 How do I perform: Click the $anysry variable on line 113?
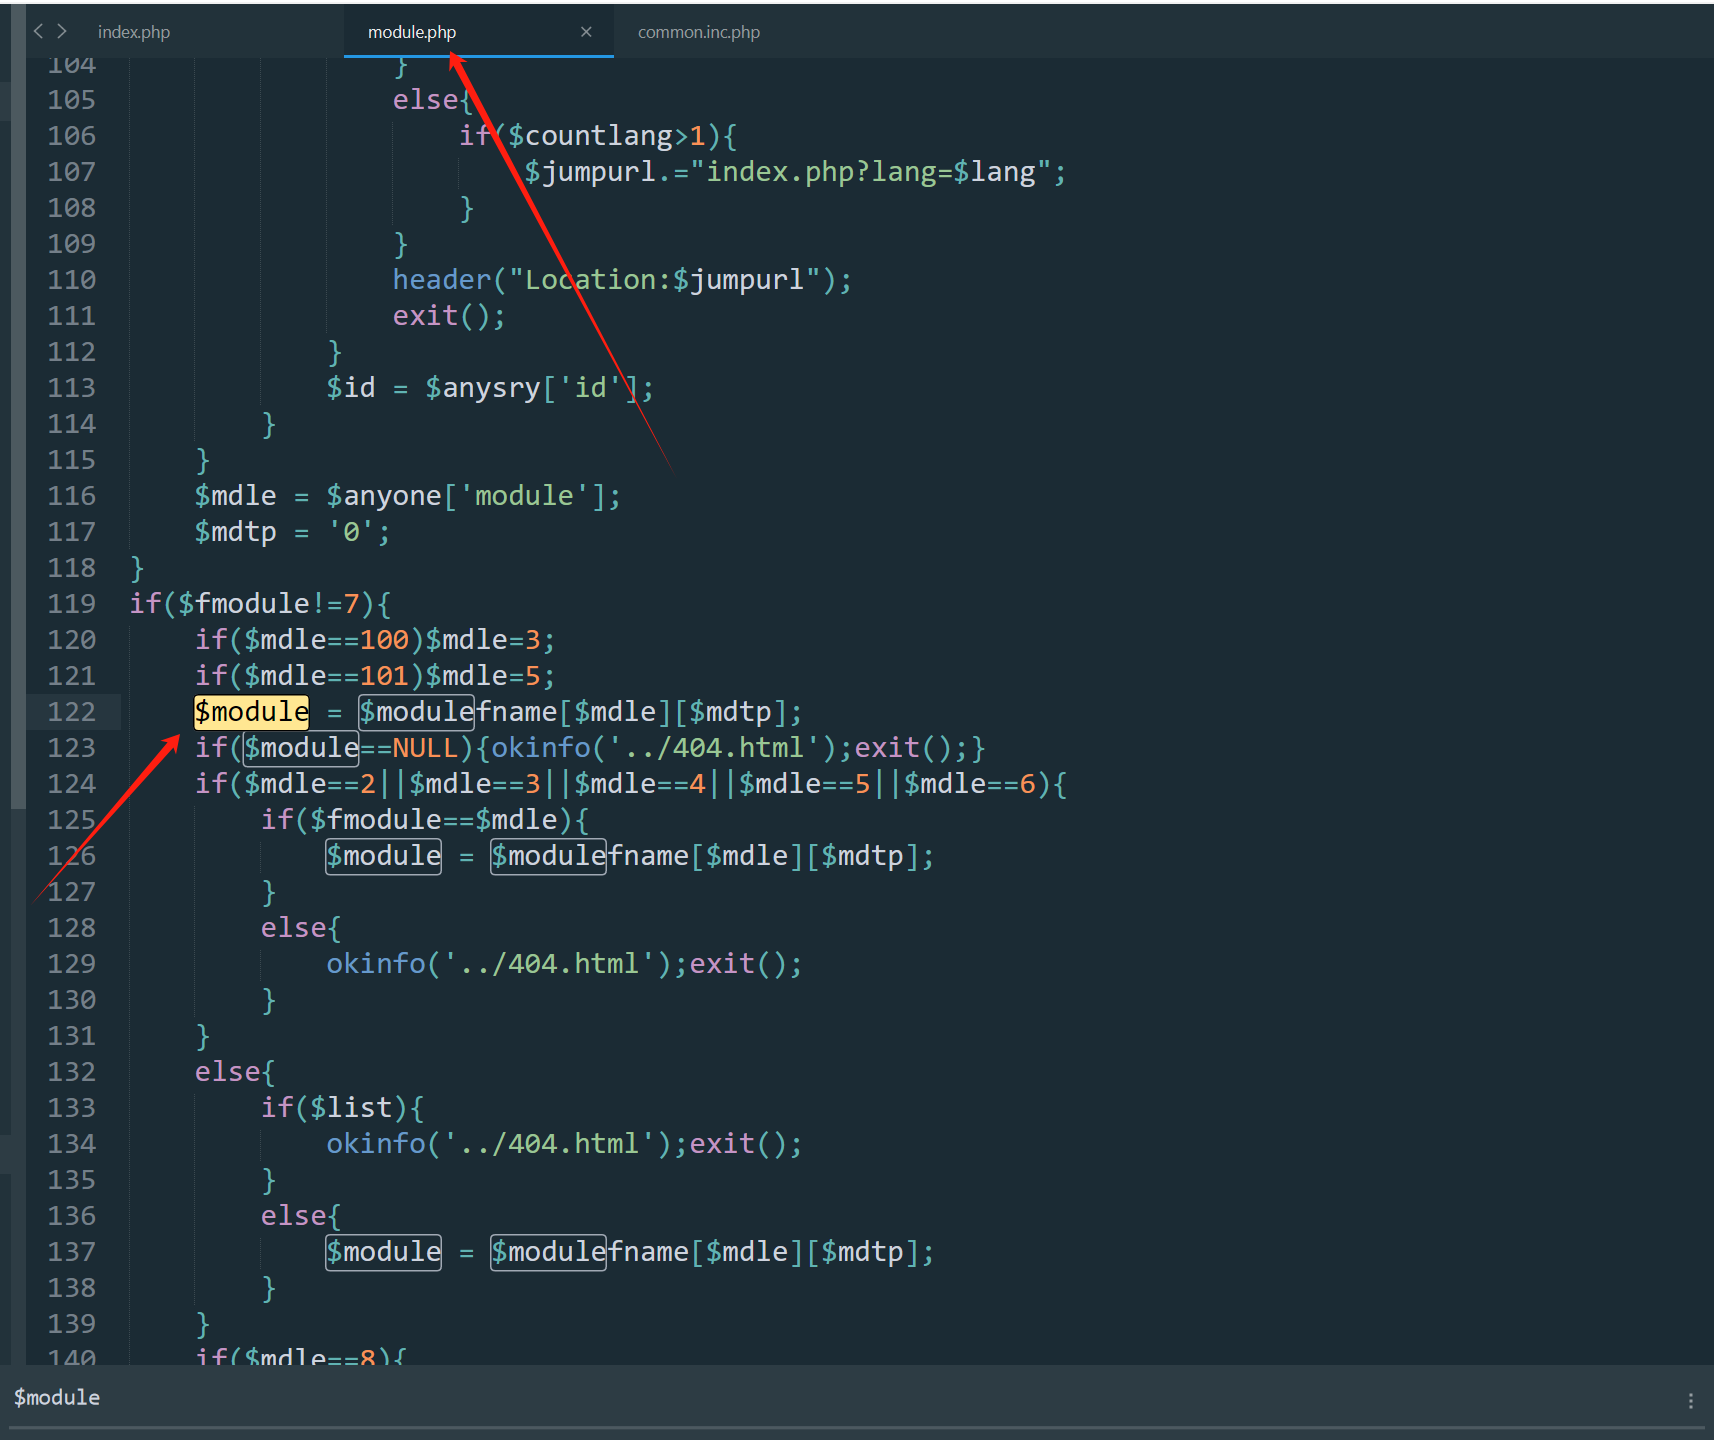(483, 388)
